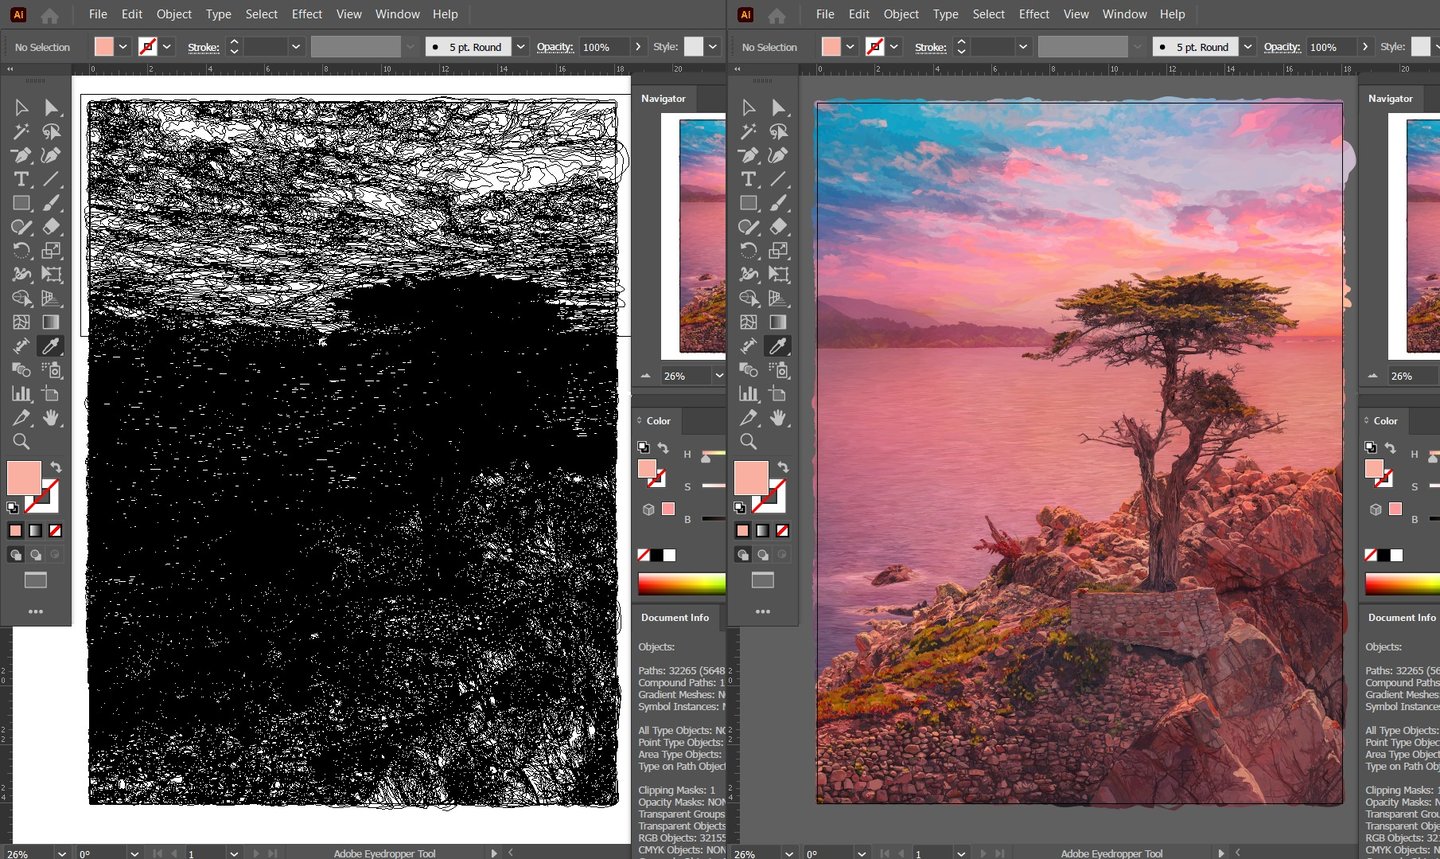Set paint to Color in left toolbar
Viewport: 1440px width, 859px height.
point(15,530)
